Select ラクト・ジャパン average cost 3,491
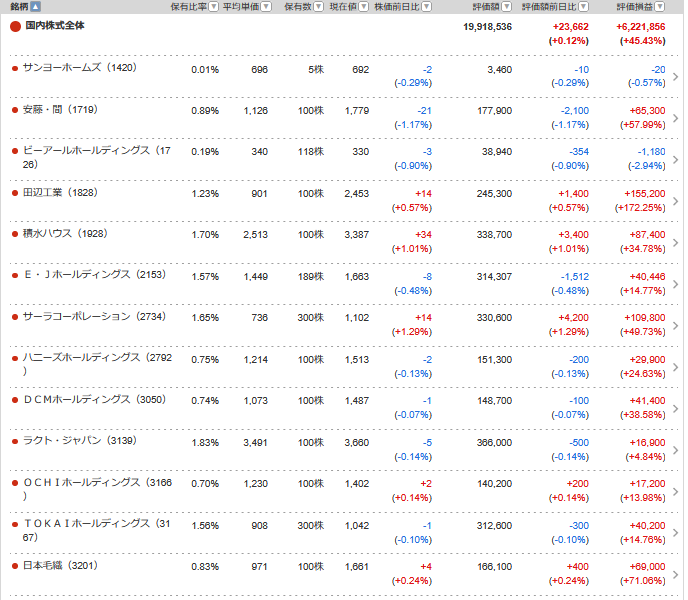The height and width of the screenshot is (600, 688). click(x=255, y=442)
